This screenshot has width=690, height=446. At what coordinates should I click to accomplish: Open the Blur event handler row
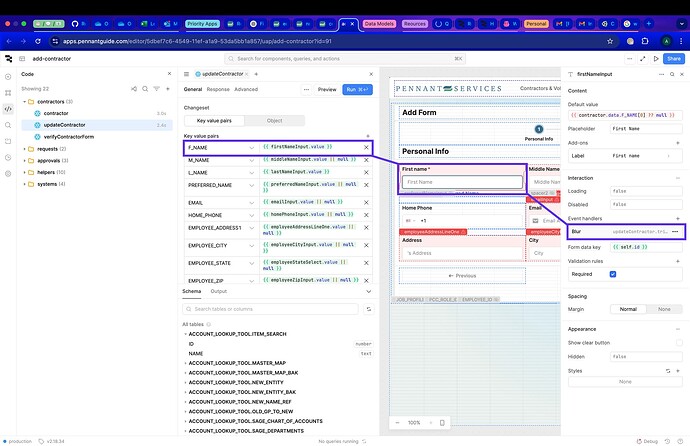point(625,231)
